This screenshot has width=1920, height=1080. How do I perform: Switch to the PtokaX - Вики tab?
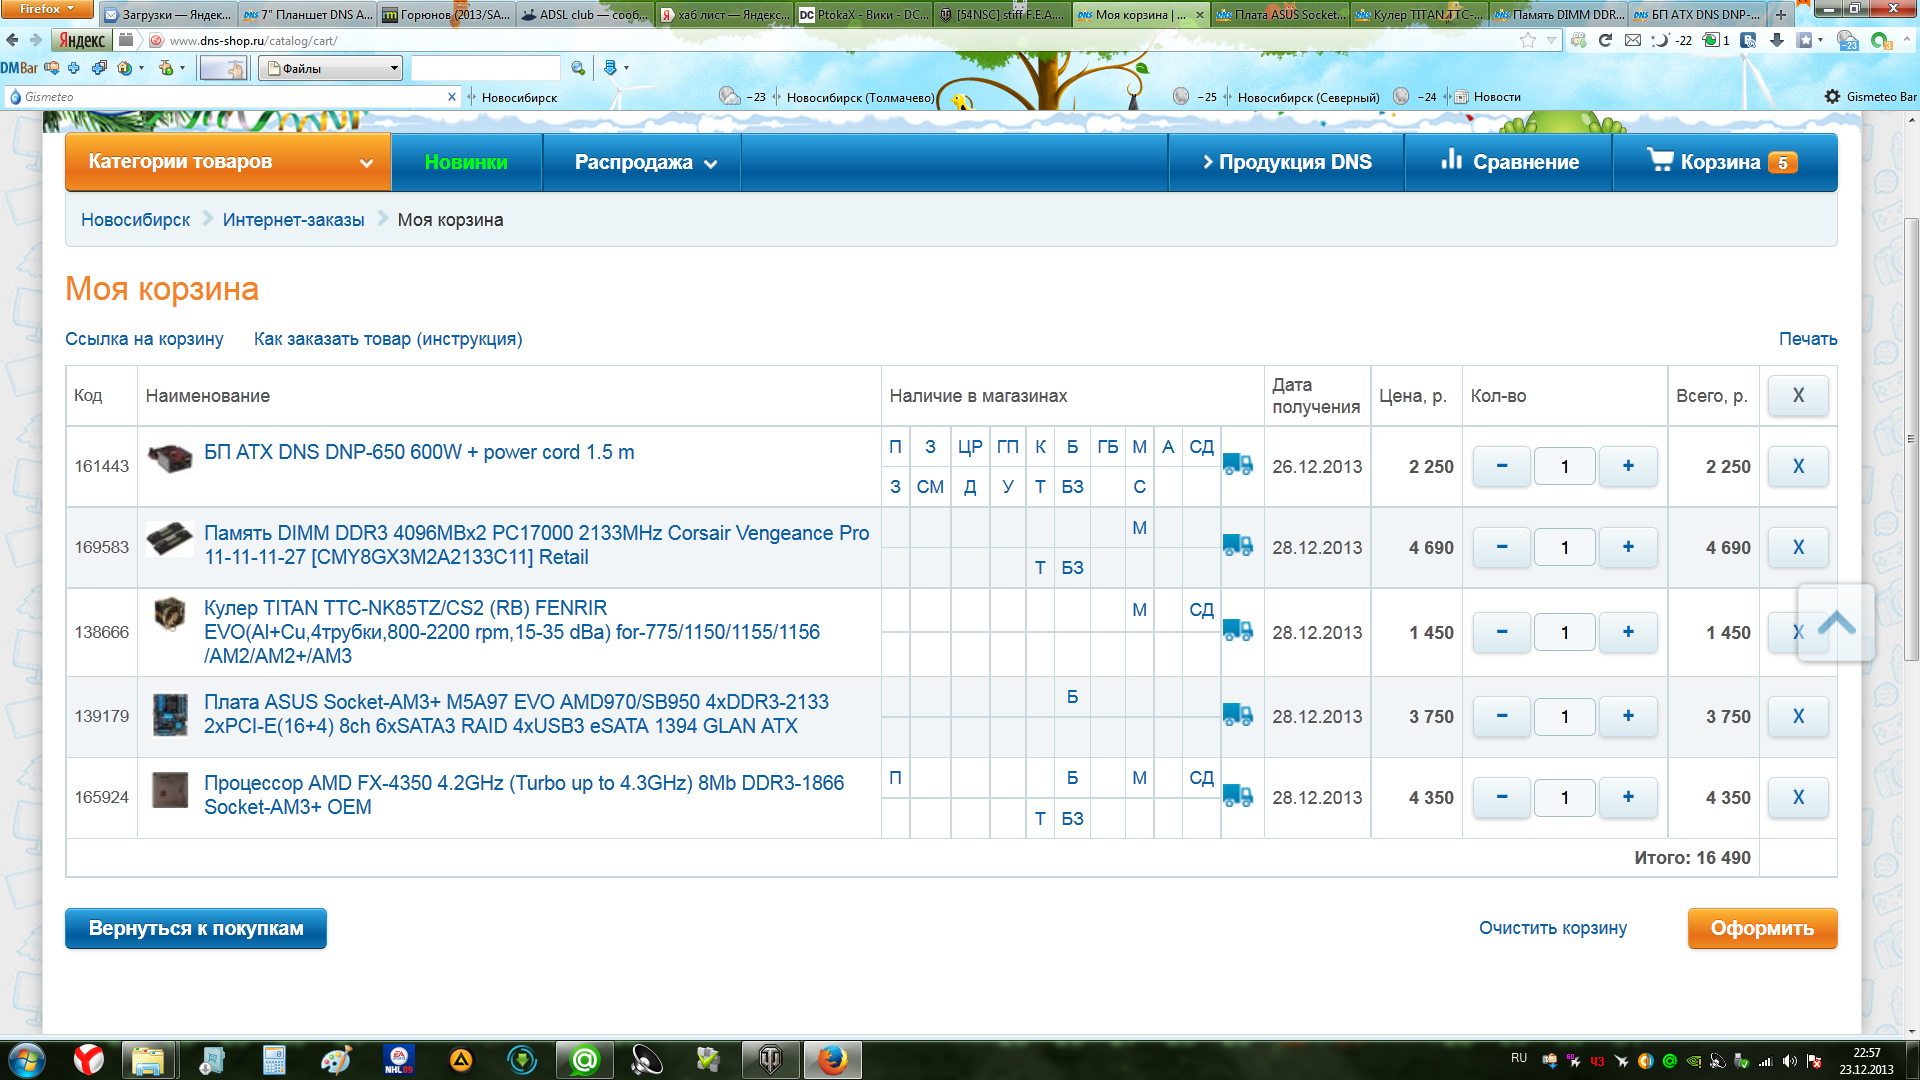863,14
